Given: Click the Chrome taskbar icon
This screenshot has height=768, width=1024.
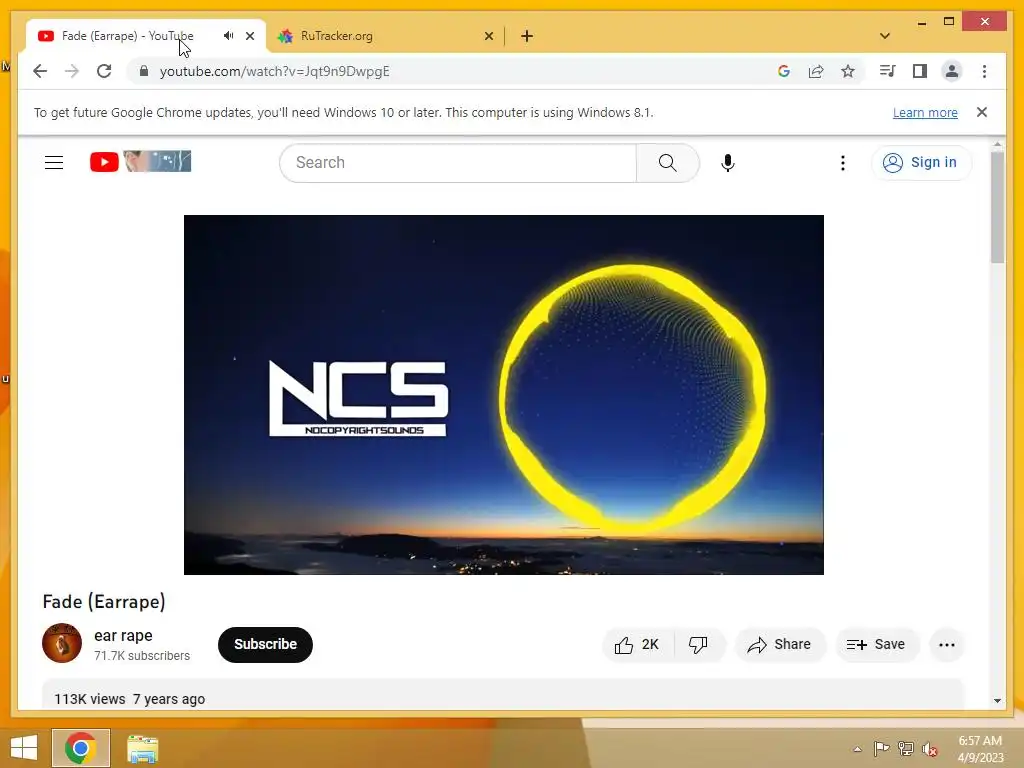Looking at the screenshot, I should point(81,748).
